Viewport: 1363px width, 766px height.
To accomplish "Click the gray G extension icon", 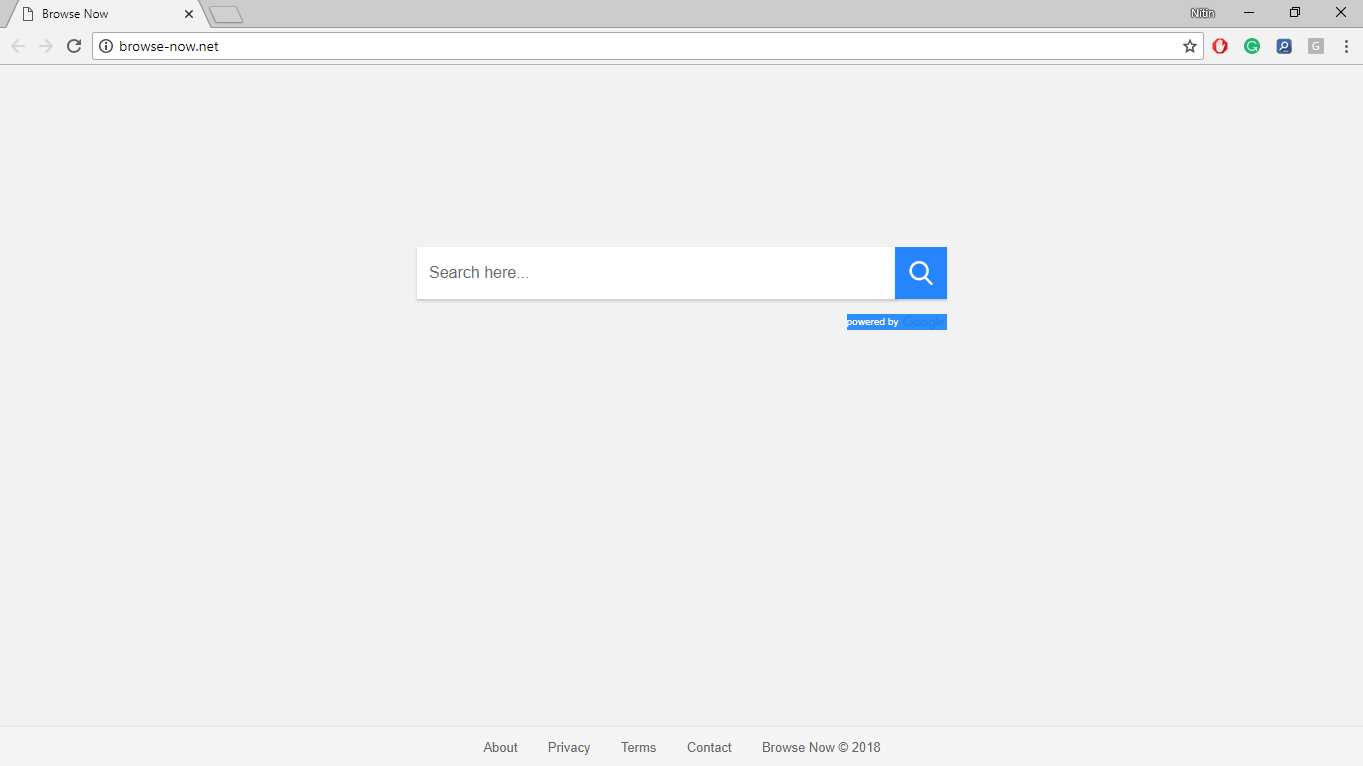I will 1315,46.
